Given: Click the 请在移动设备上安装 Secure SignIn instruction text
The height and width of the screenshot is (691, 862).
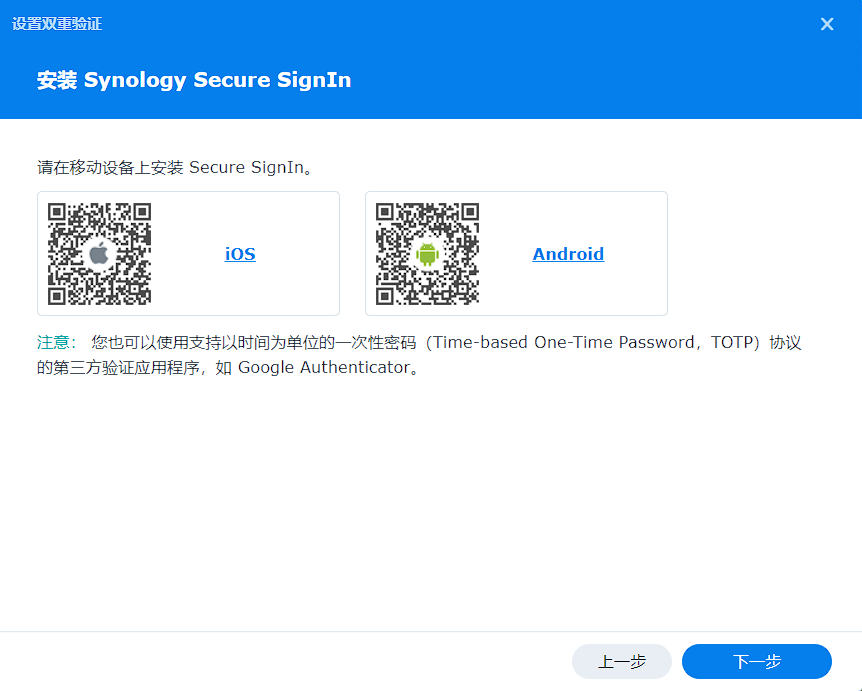Looking at the screenshot, I should pyautogui.click(x=175, y=167).
